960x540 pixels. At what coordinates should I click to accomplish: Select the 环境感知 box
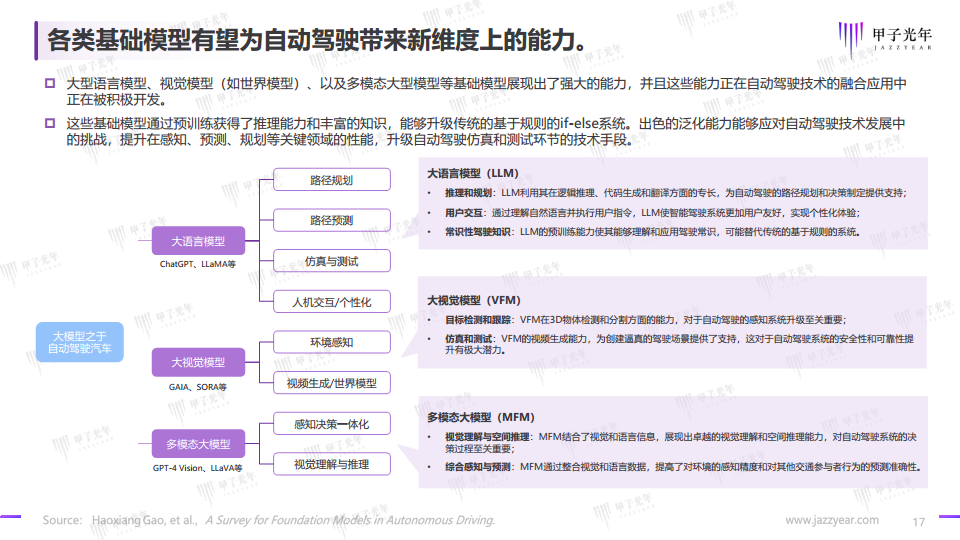click(331, 342)
